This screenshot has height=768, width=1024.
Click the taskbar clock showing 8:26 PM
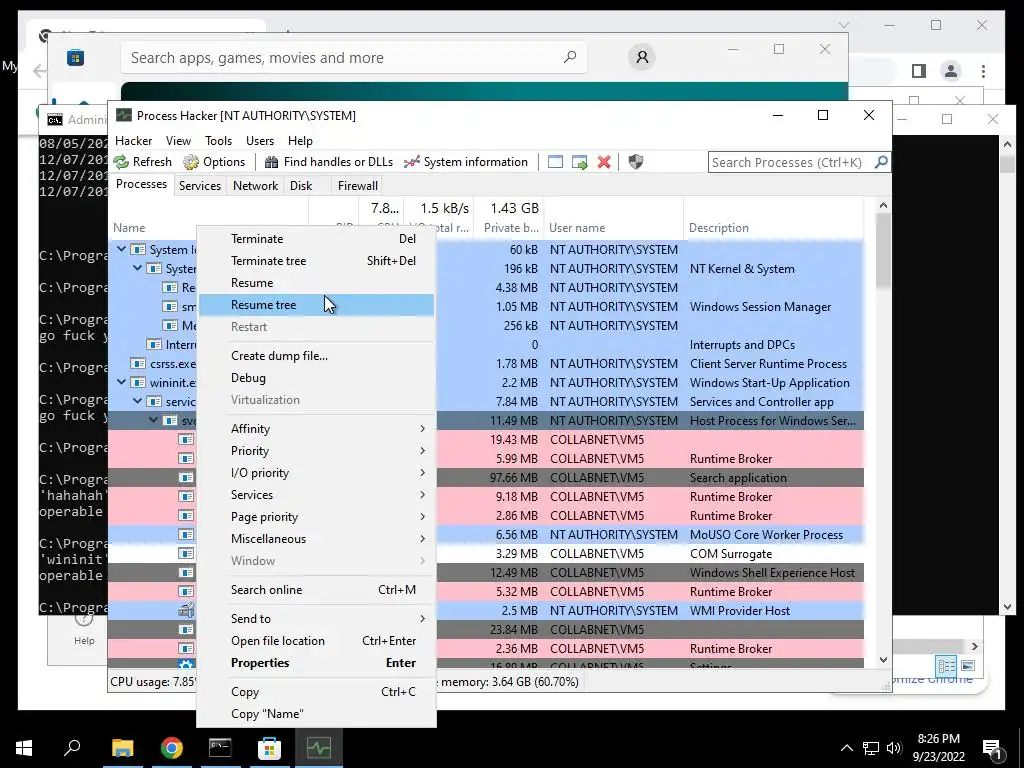(x=938, y=748)
